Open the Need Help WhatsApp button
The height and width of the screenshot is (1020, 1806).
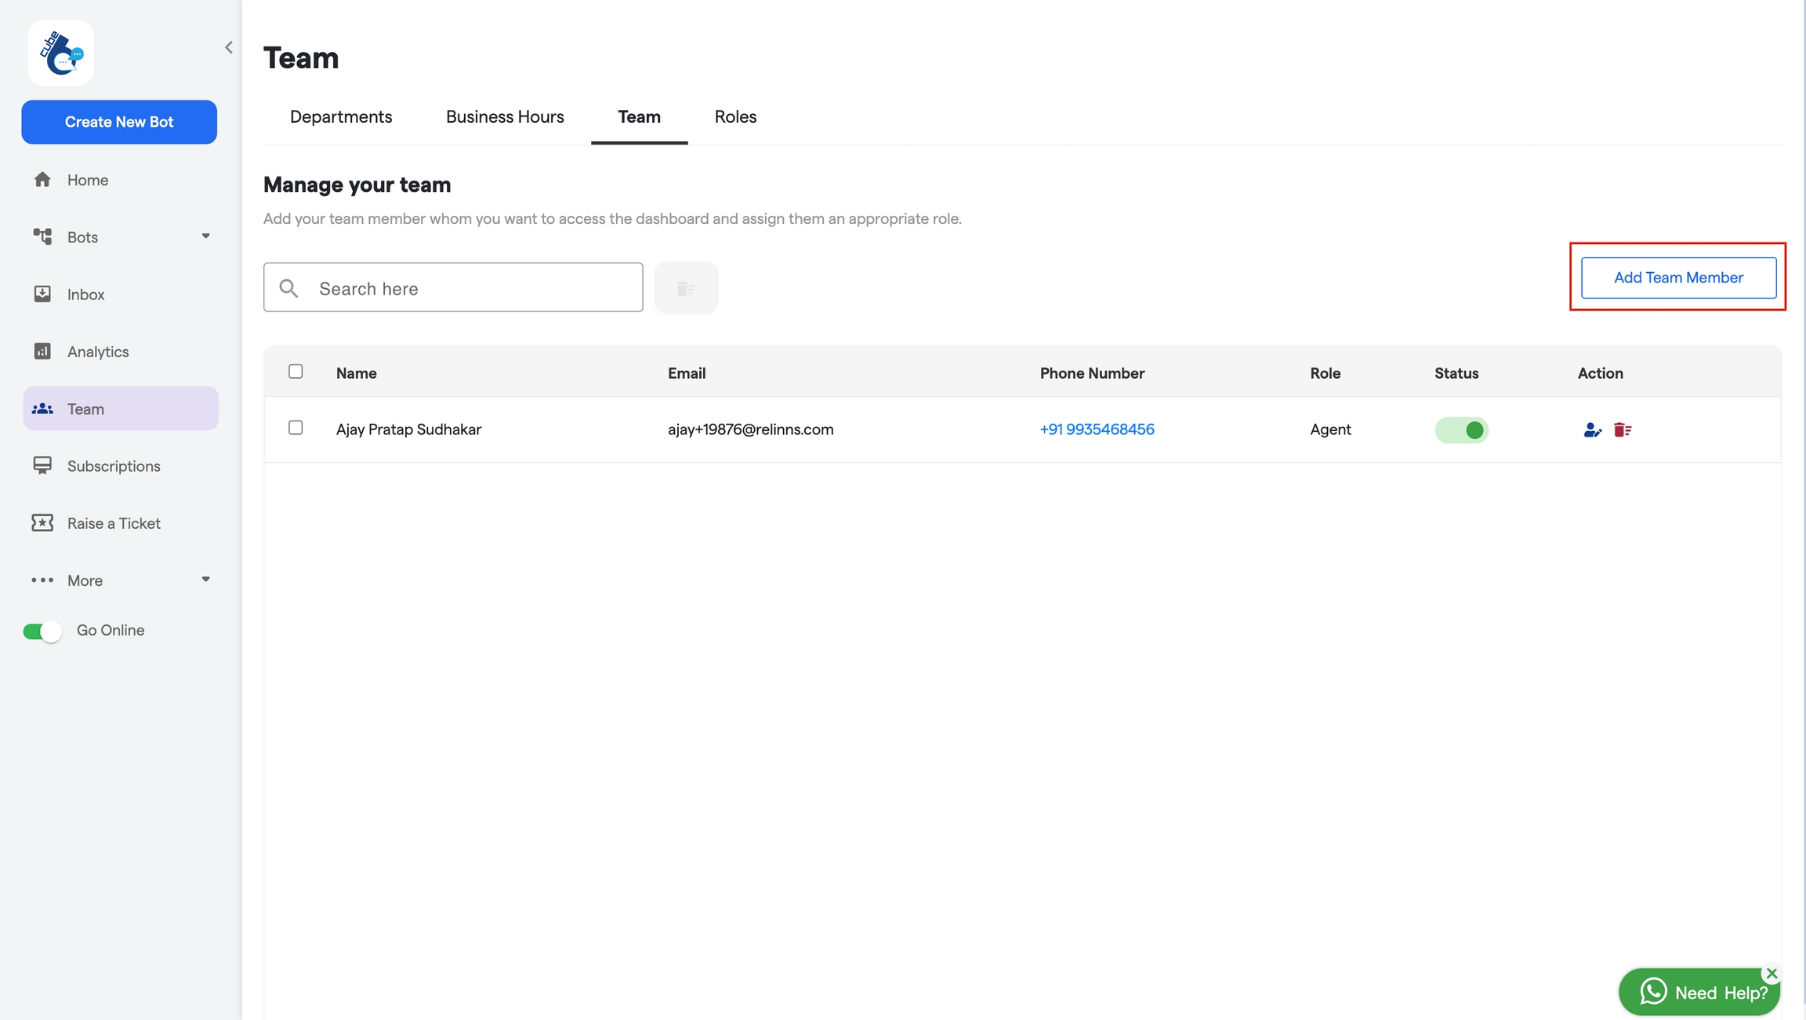coord(1699,992)
